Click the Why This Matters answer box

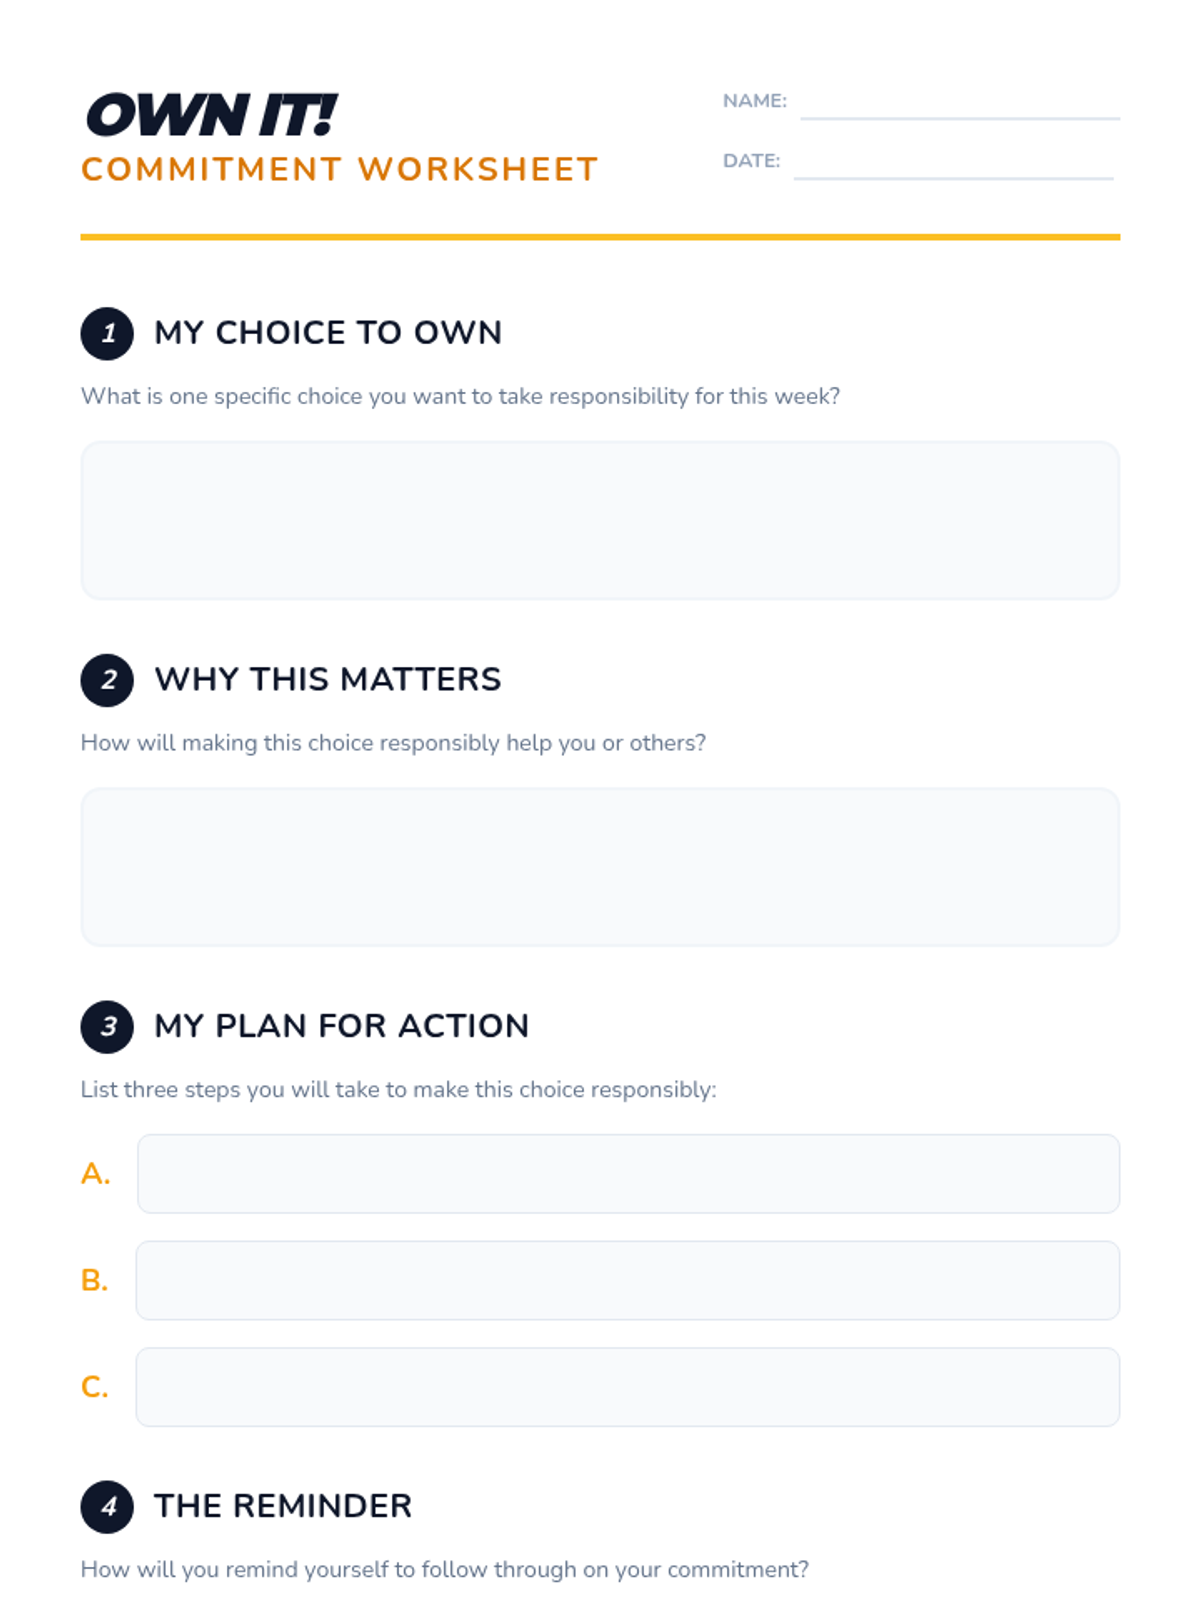click(600, 867)
